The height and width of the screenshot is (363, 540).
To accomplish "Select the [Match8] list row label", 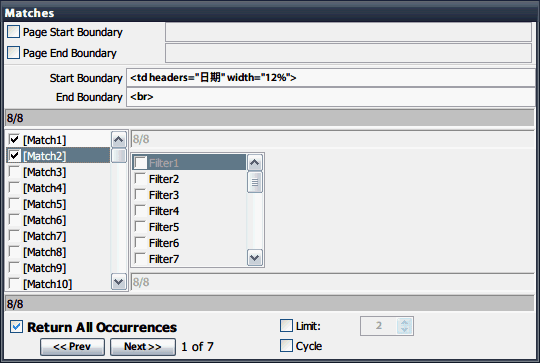I will 44,252.
